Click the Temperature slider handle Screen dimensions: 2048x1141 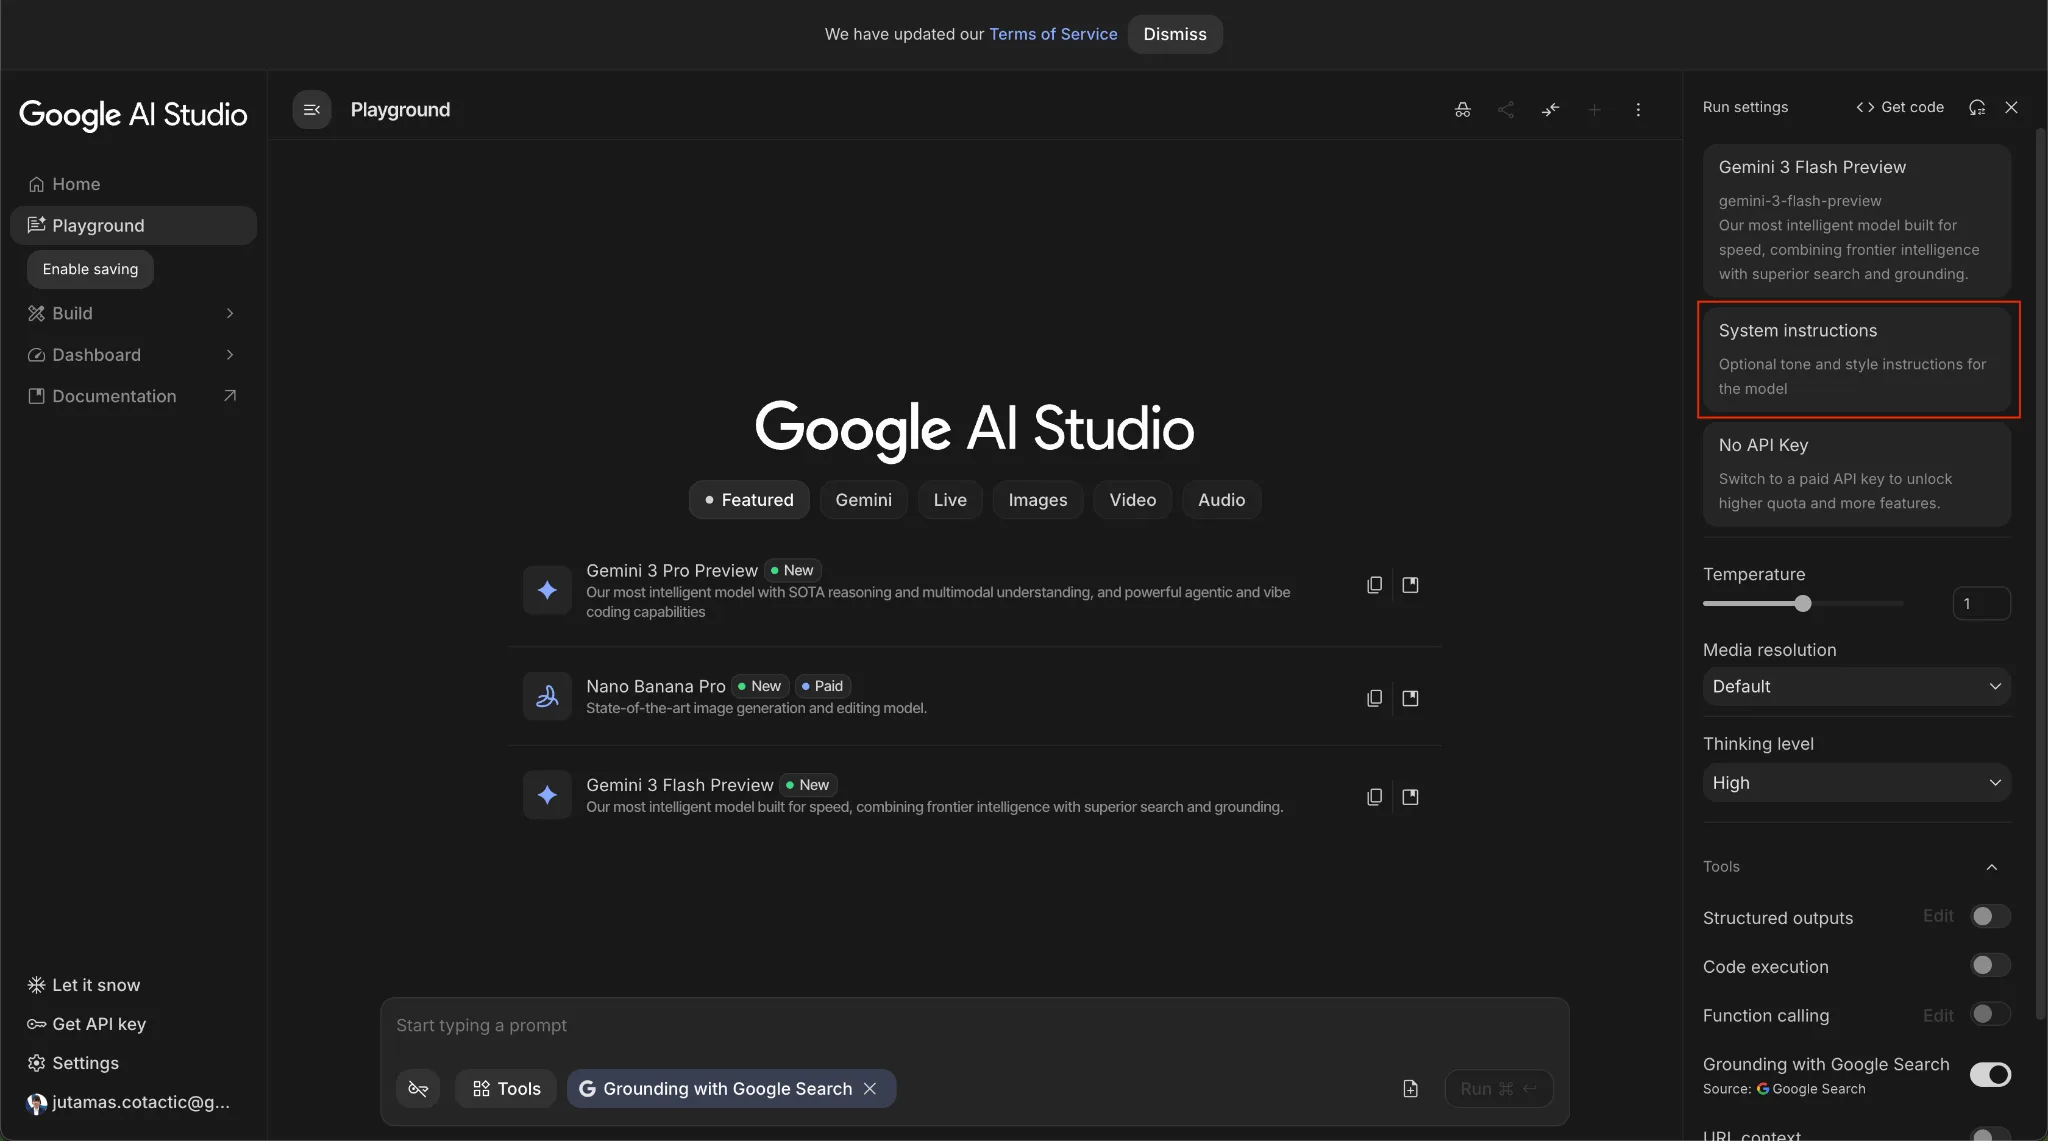coord(1802,604)
